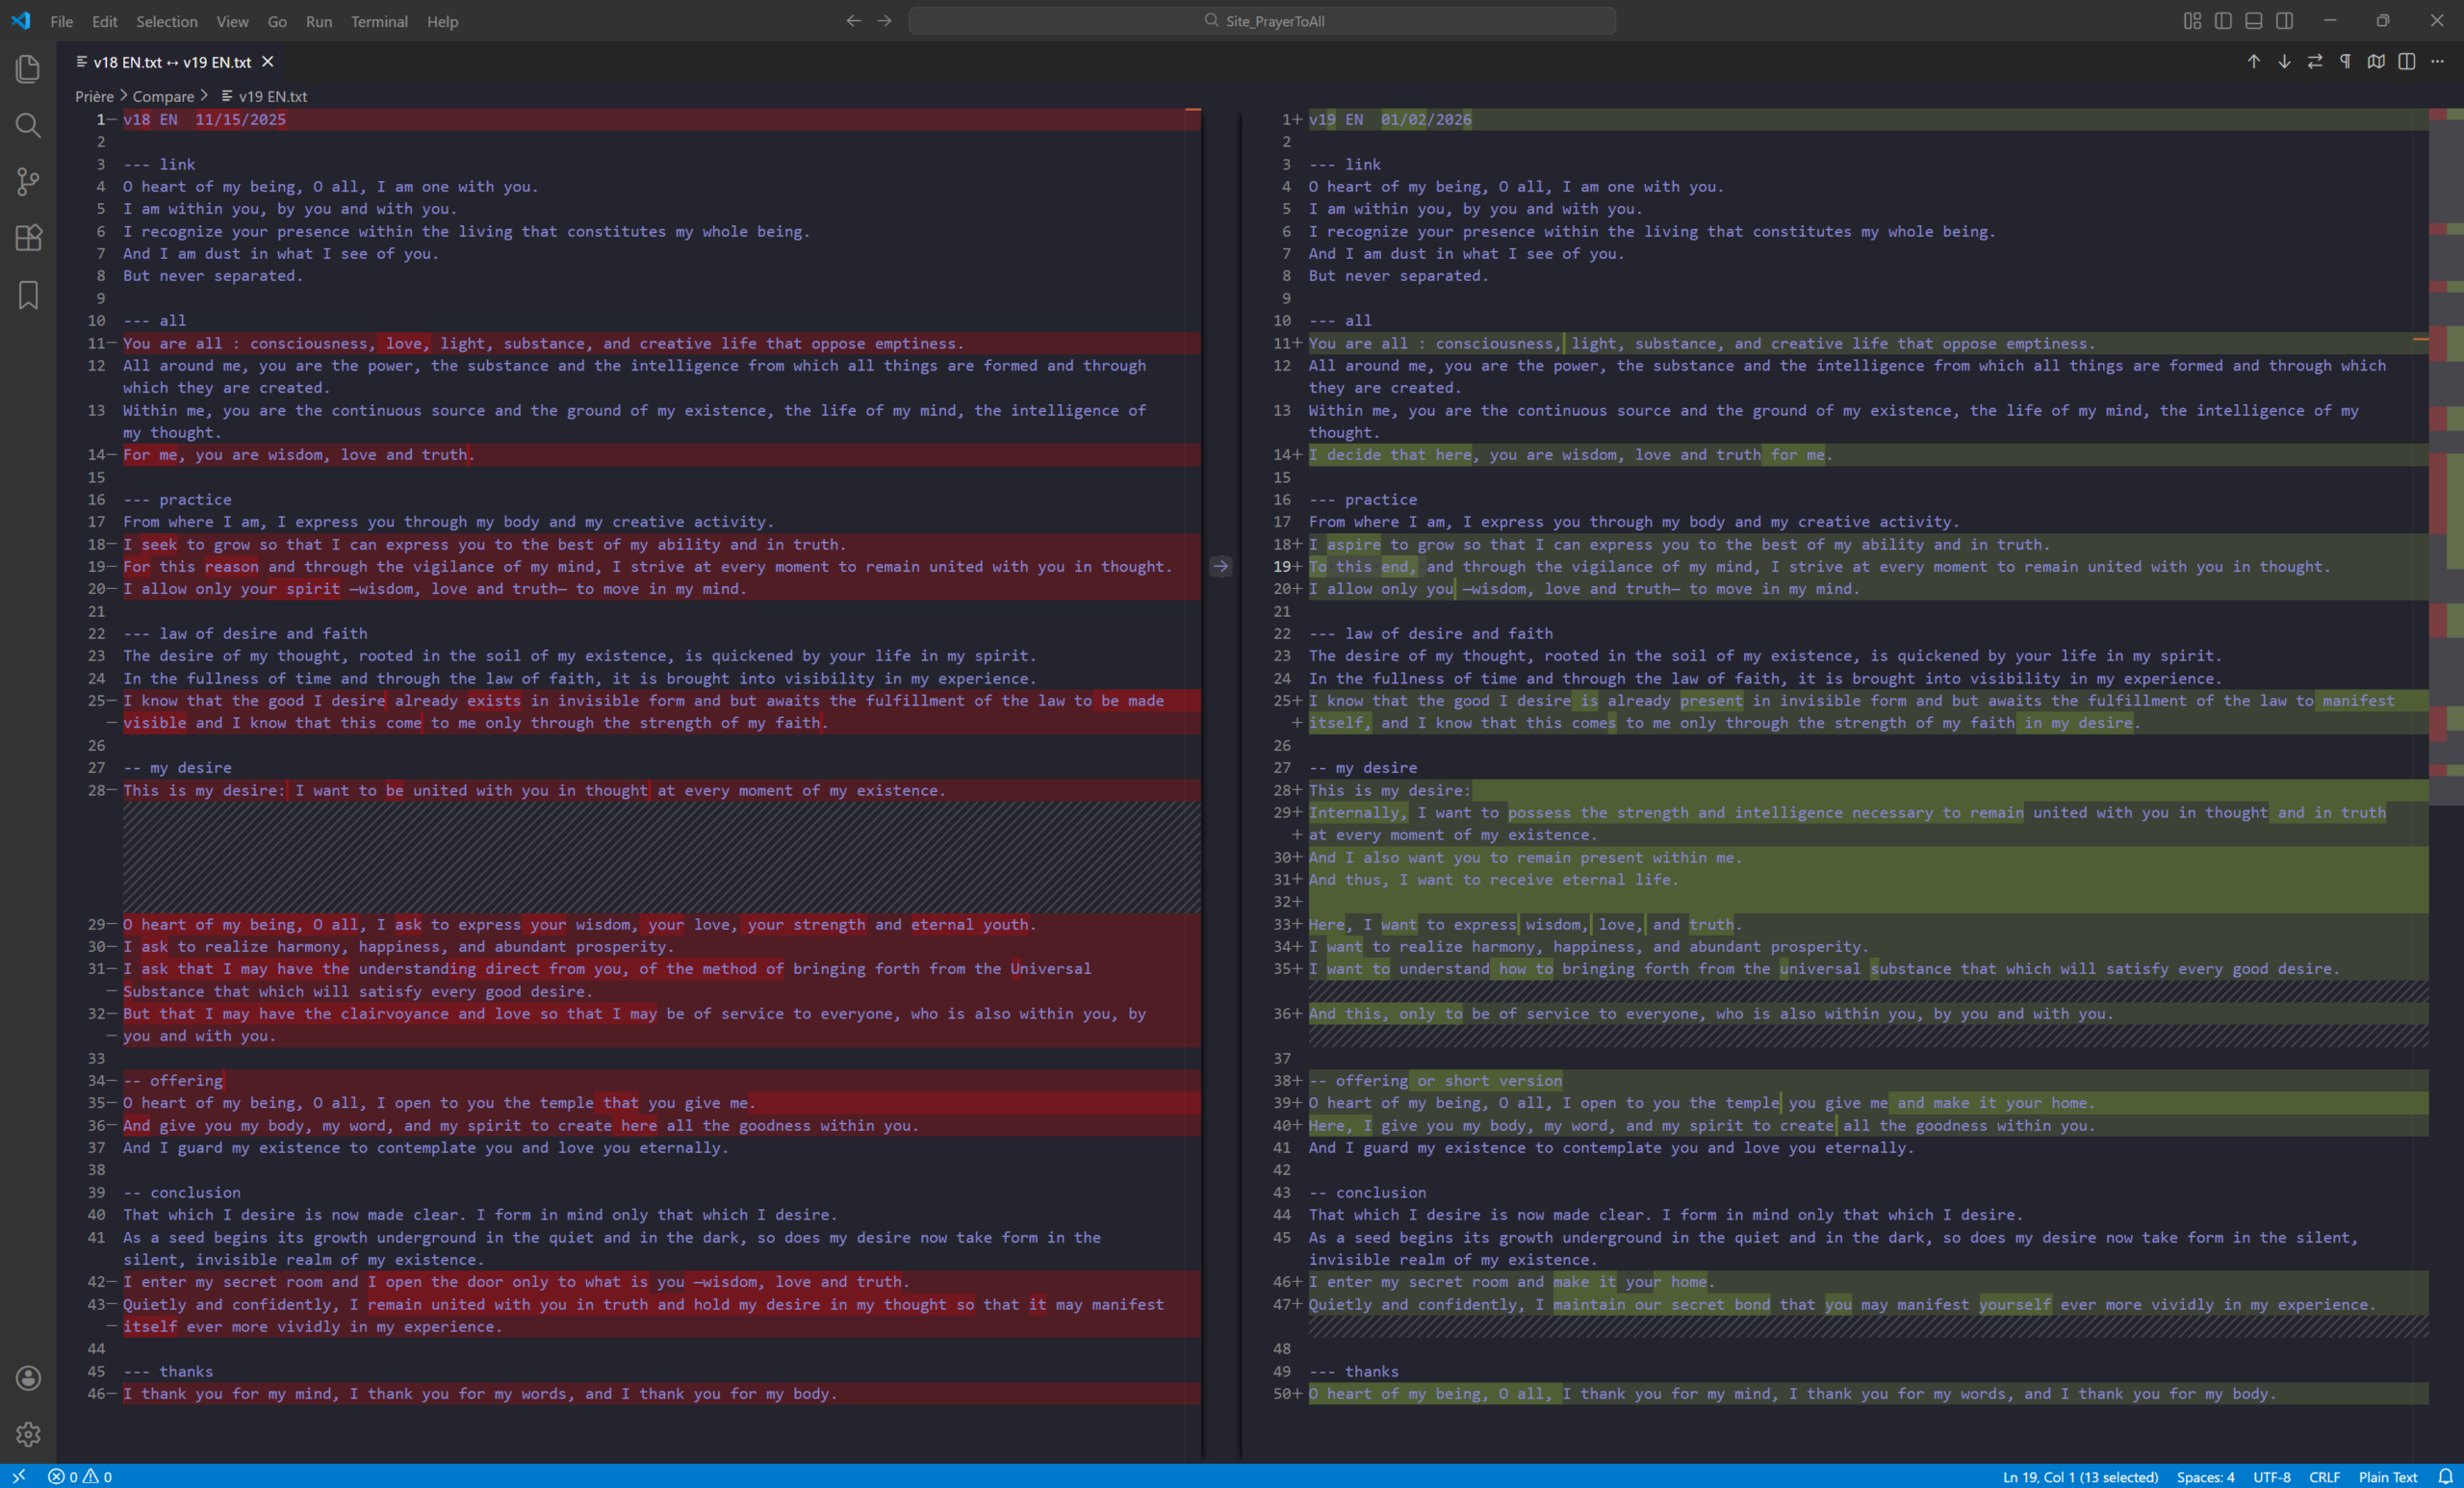Toggle the bottom panel visibility
Viewport: 2464px width, 1488px height.
pyautogui.click(x=2254, y=21)
